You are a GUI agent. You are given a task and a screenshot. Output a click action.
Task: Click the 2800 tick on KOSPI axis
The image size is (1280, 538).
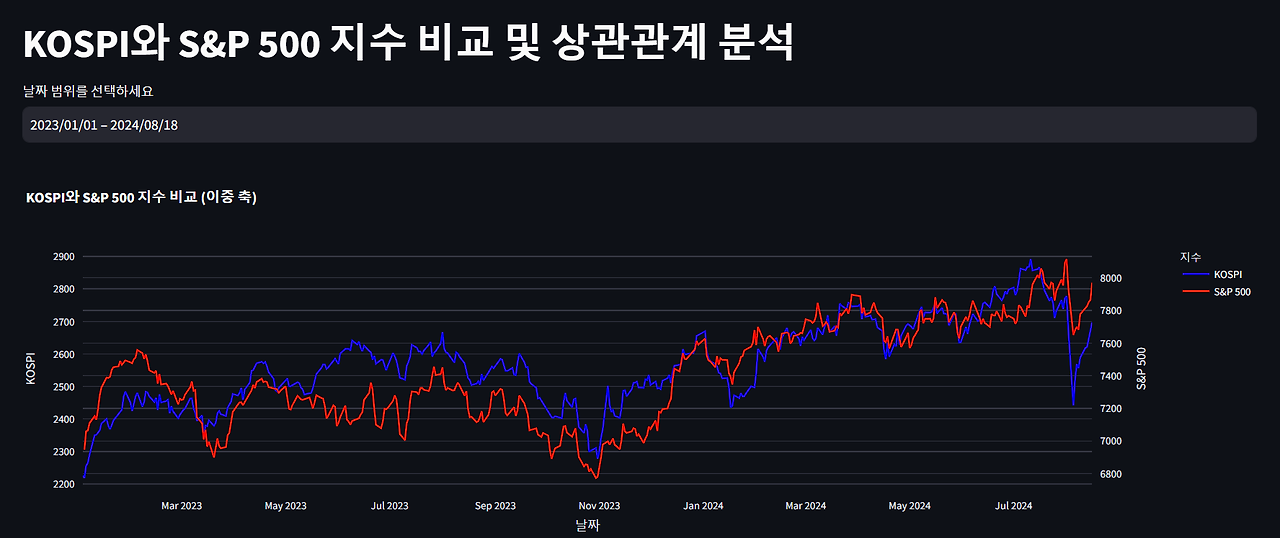[x=62, y=289]
